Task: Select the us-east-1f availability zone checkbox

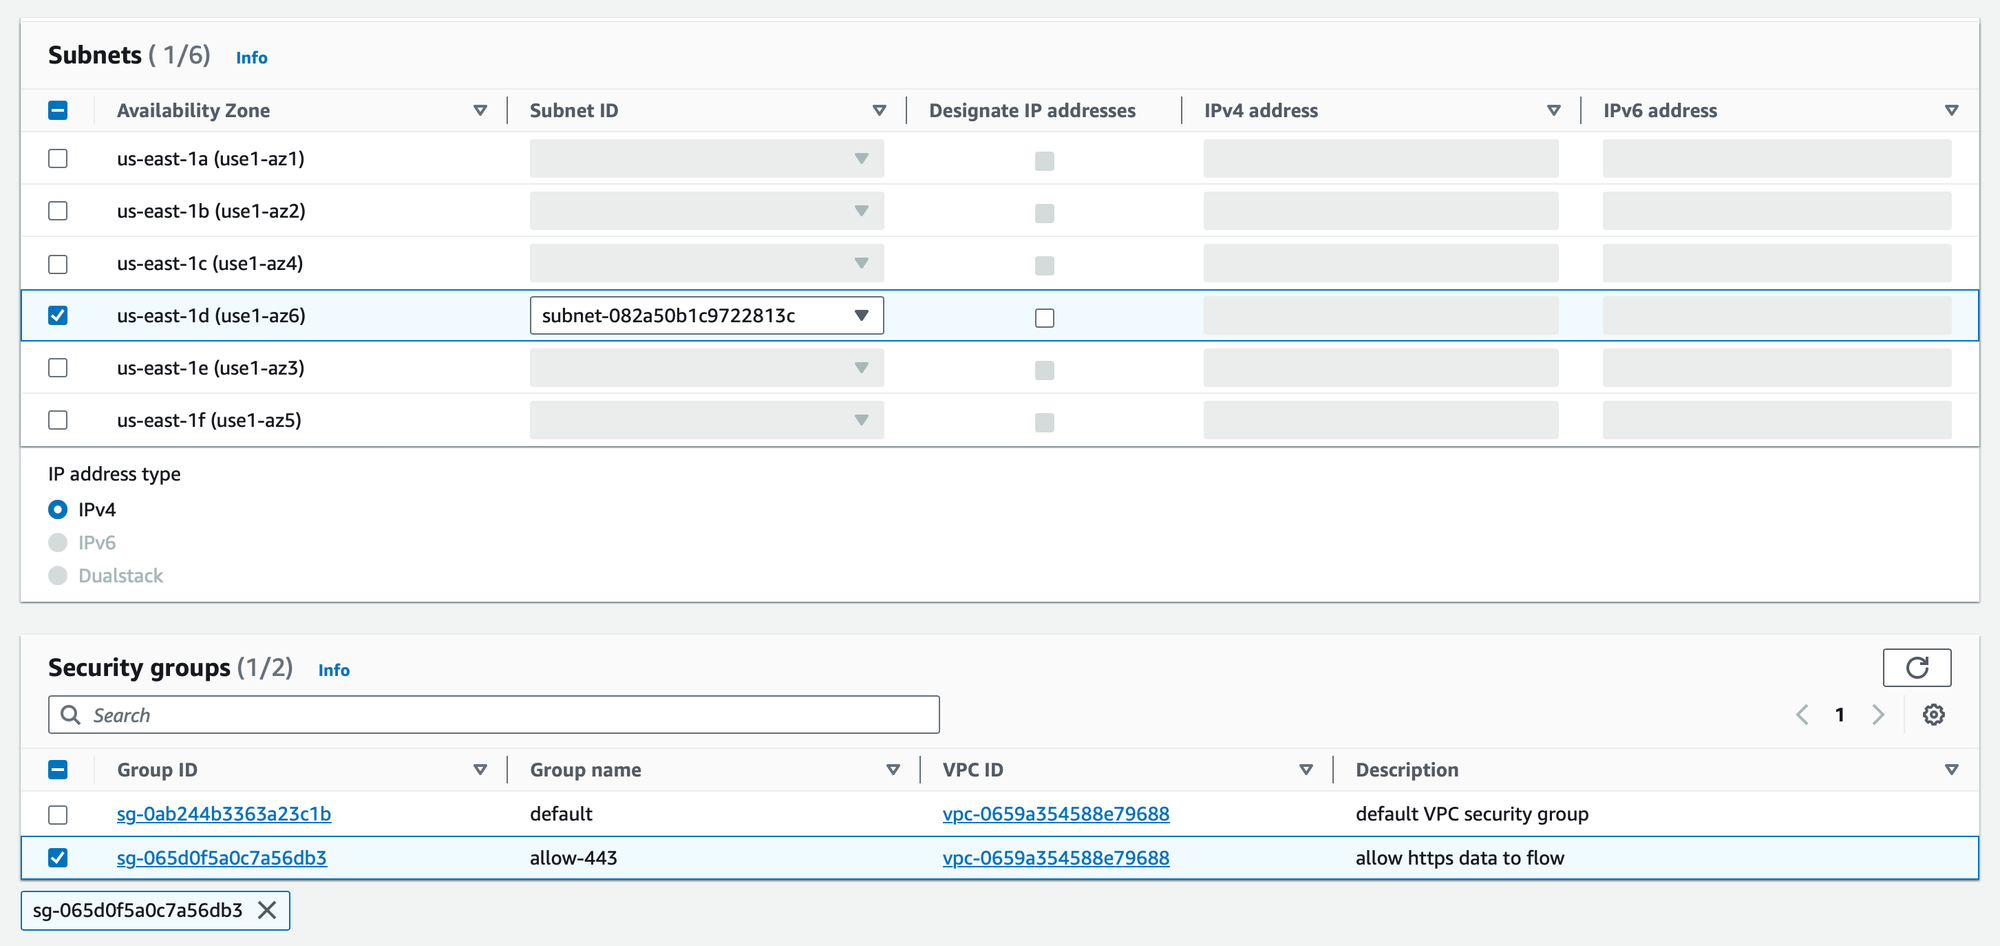Action: [x=58, y=420]
